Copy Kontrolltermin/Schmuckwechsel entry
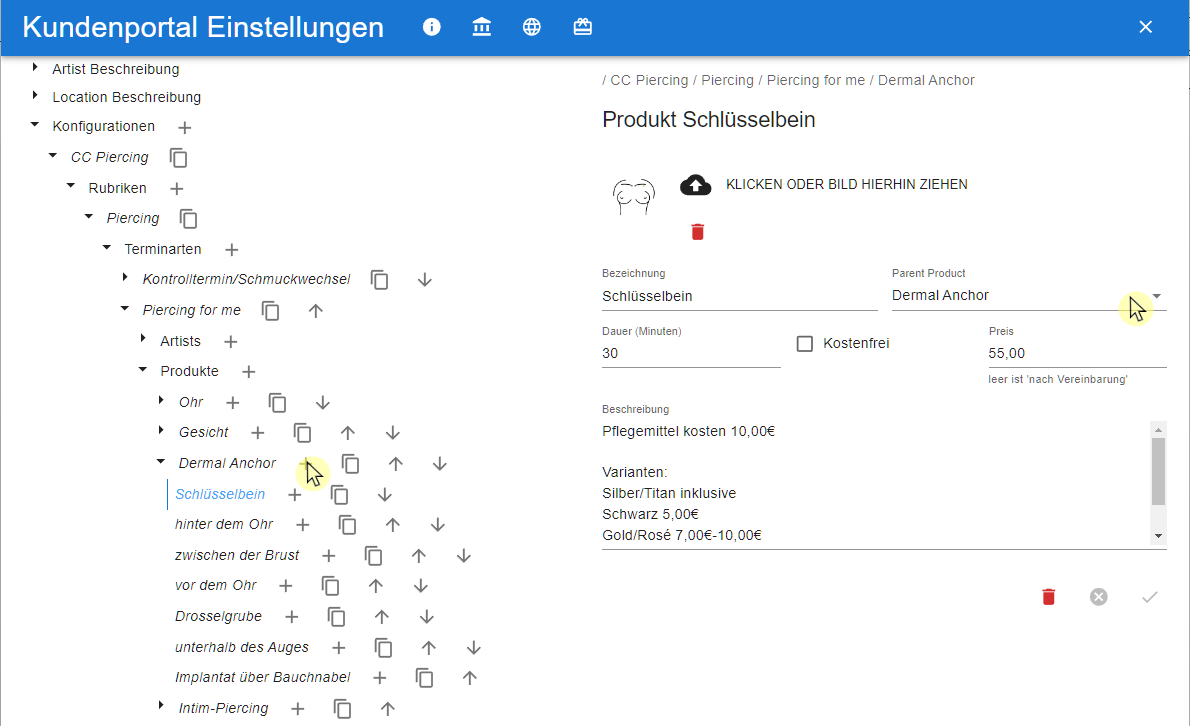 pyautogui.click(x=379, y=280)
